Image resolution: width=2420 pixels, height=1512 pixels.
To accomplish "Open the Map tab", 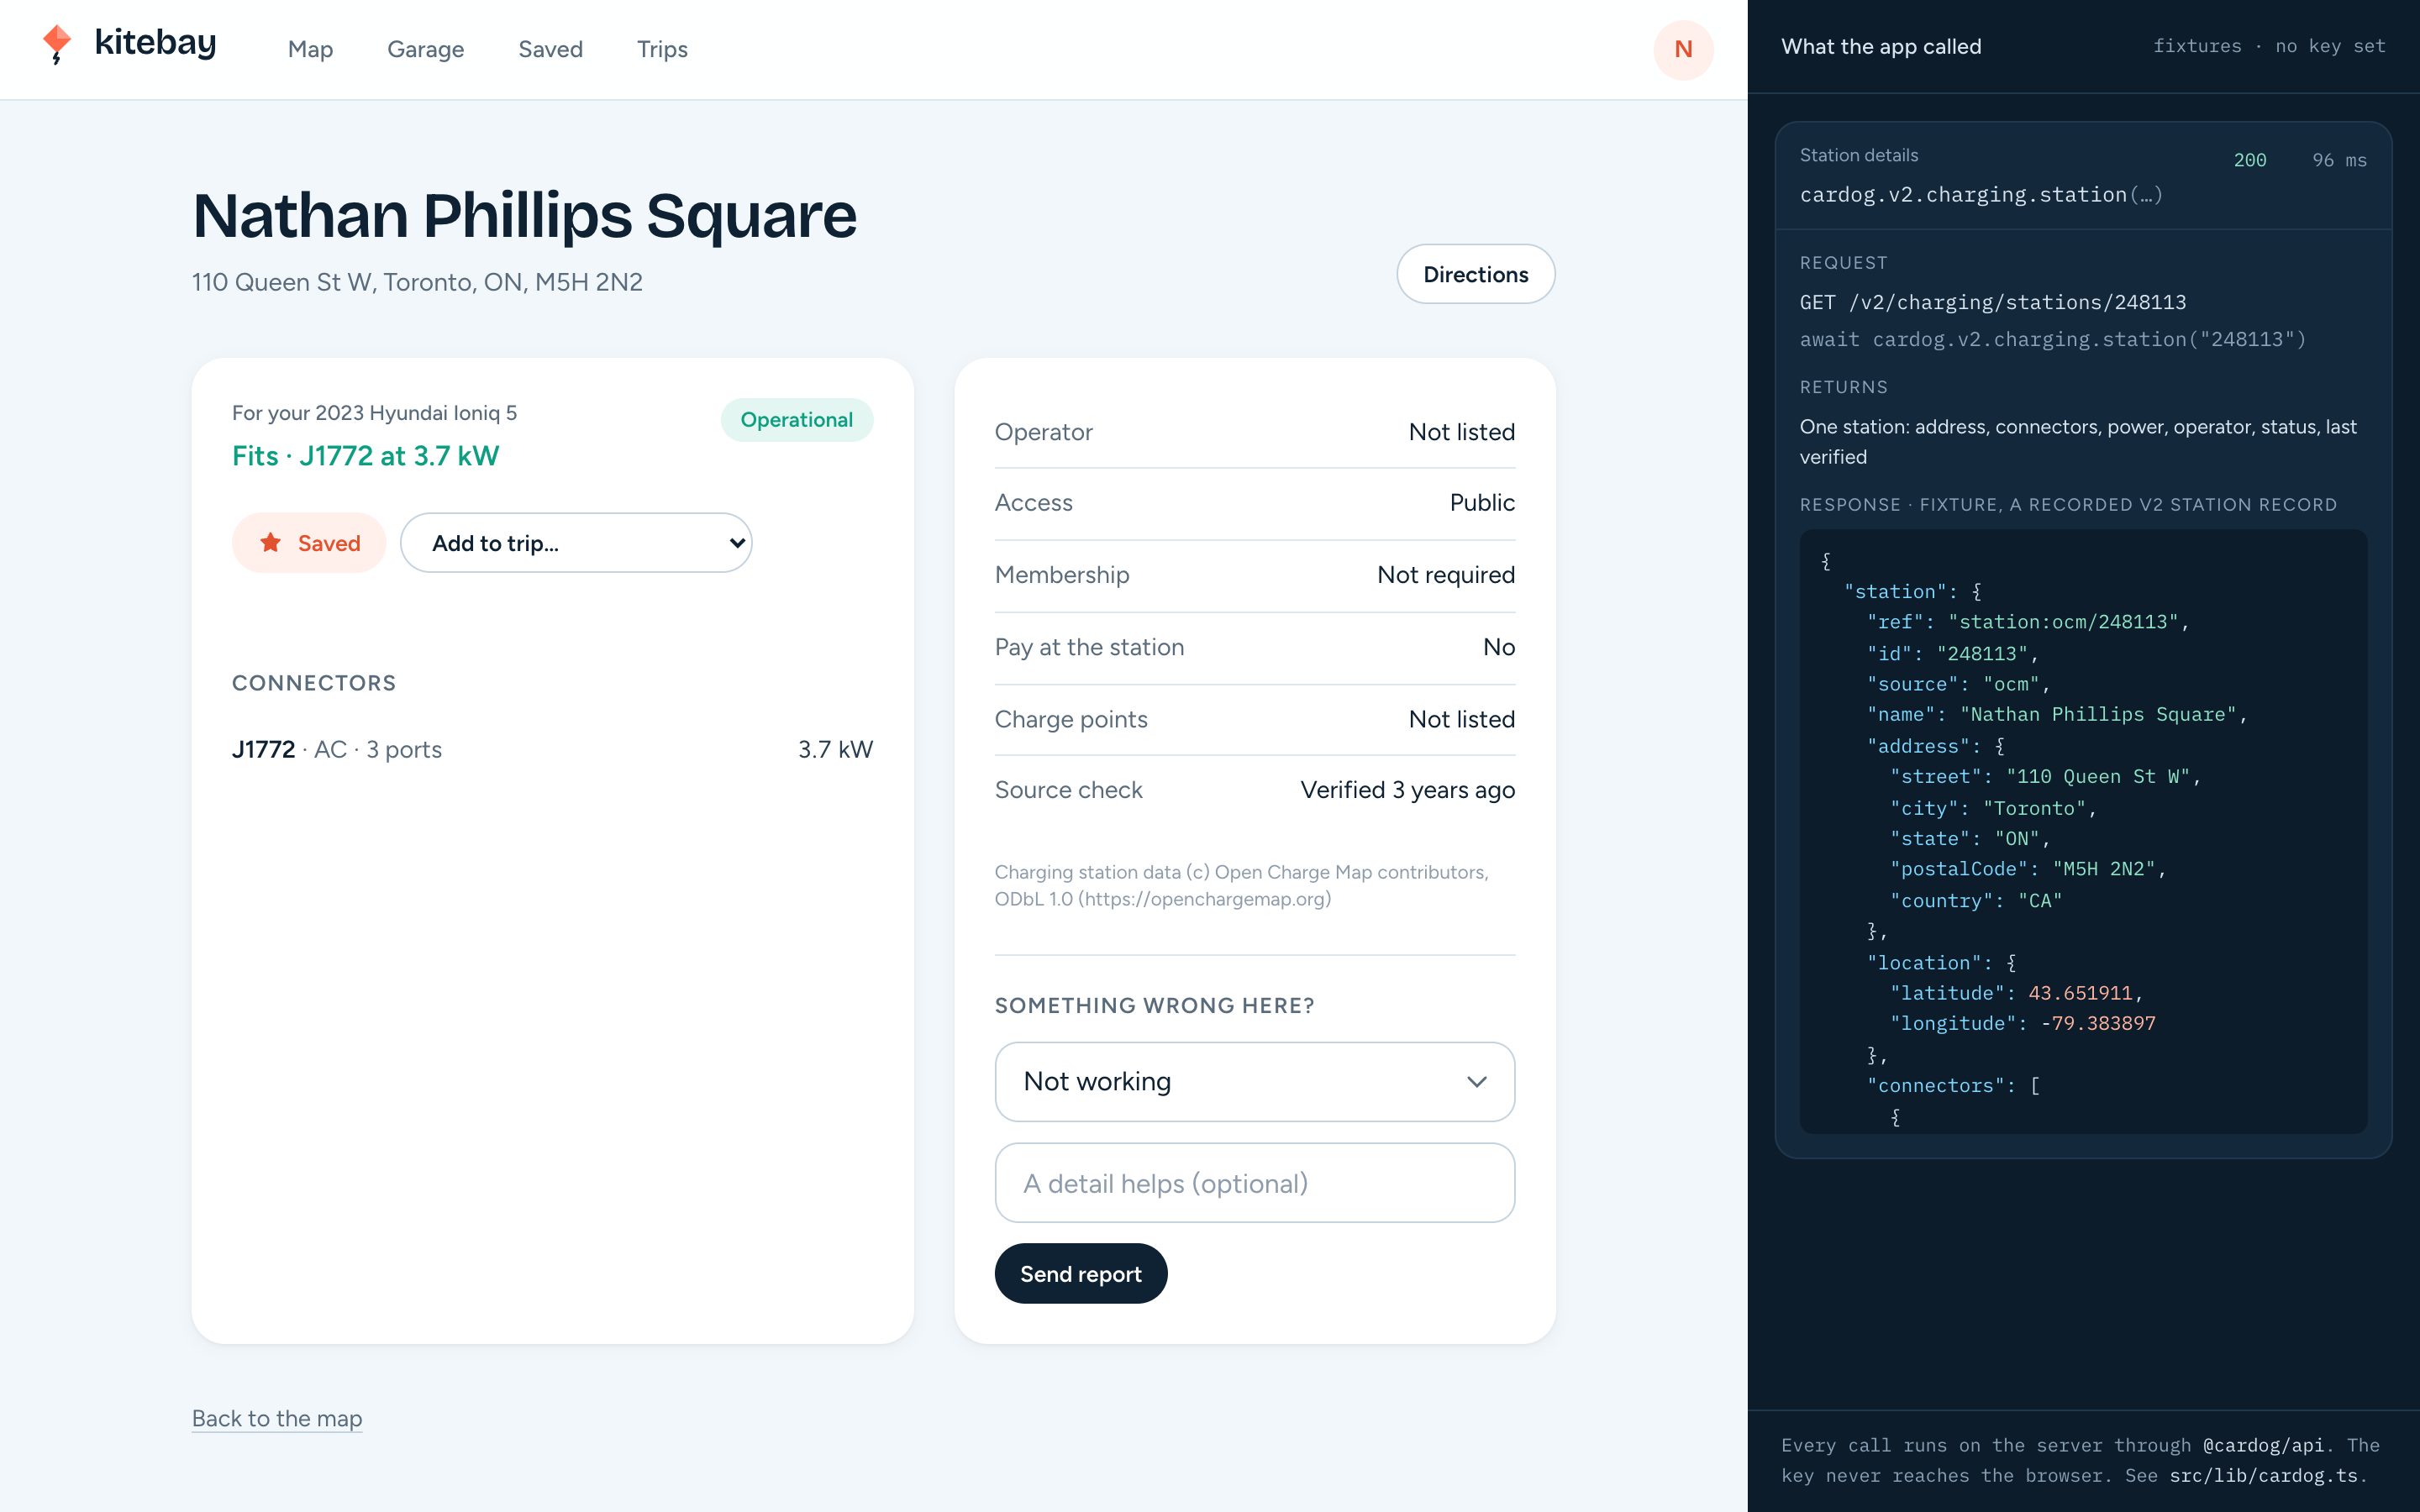I will click(310, 49).
